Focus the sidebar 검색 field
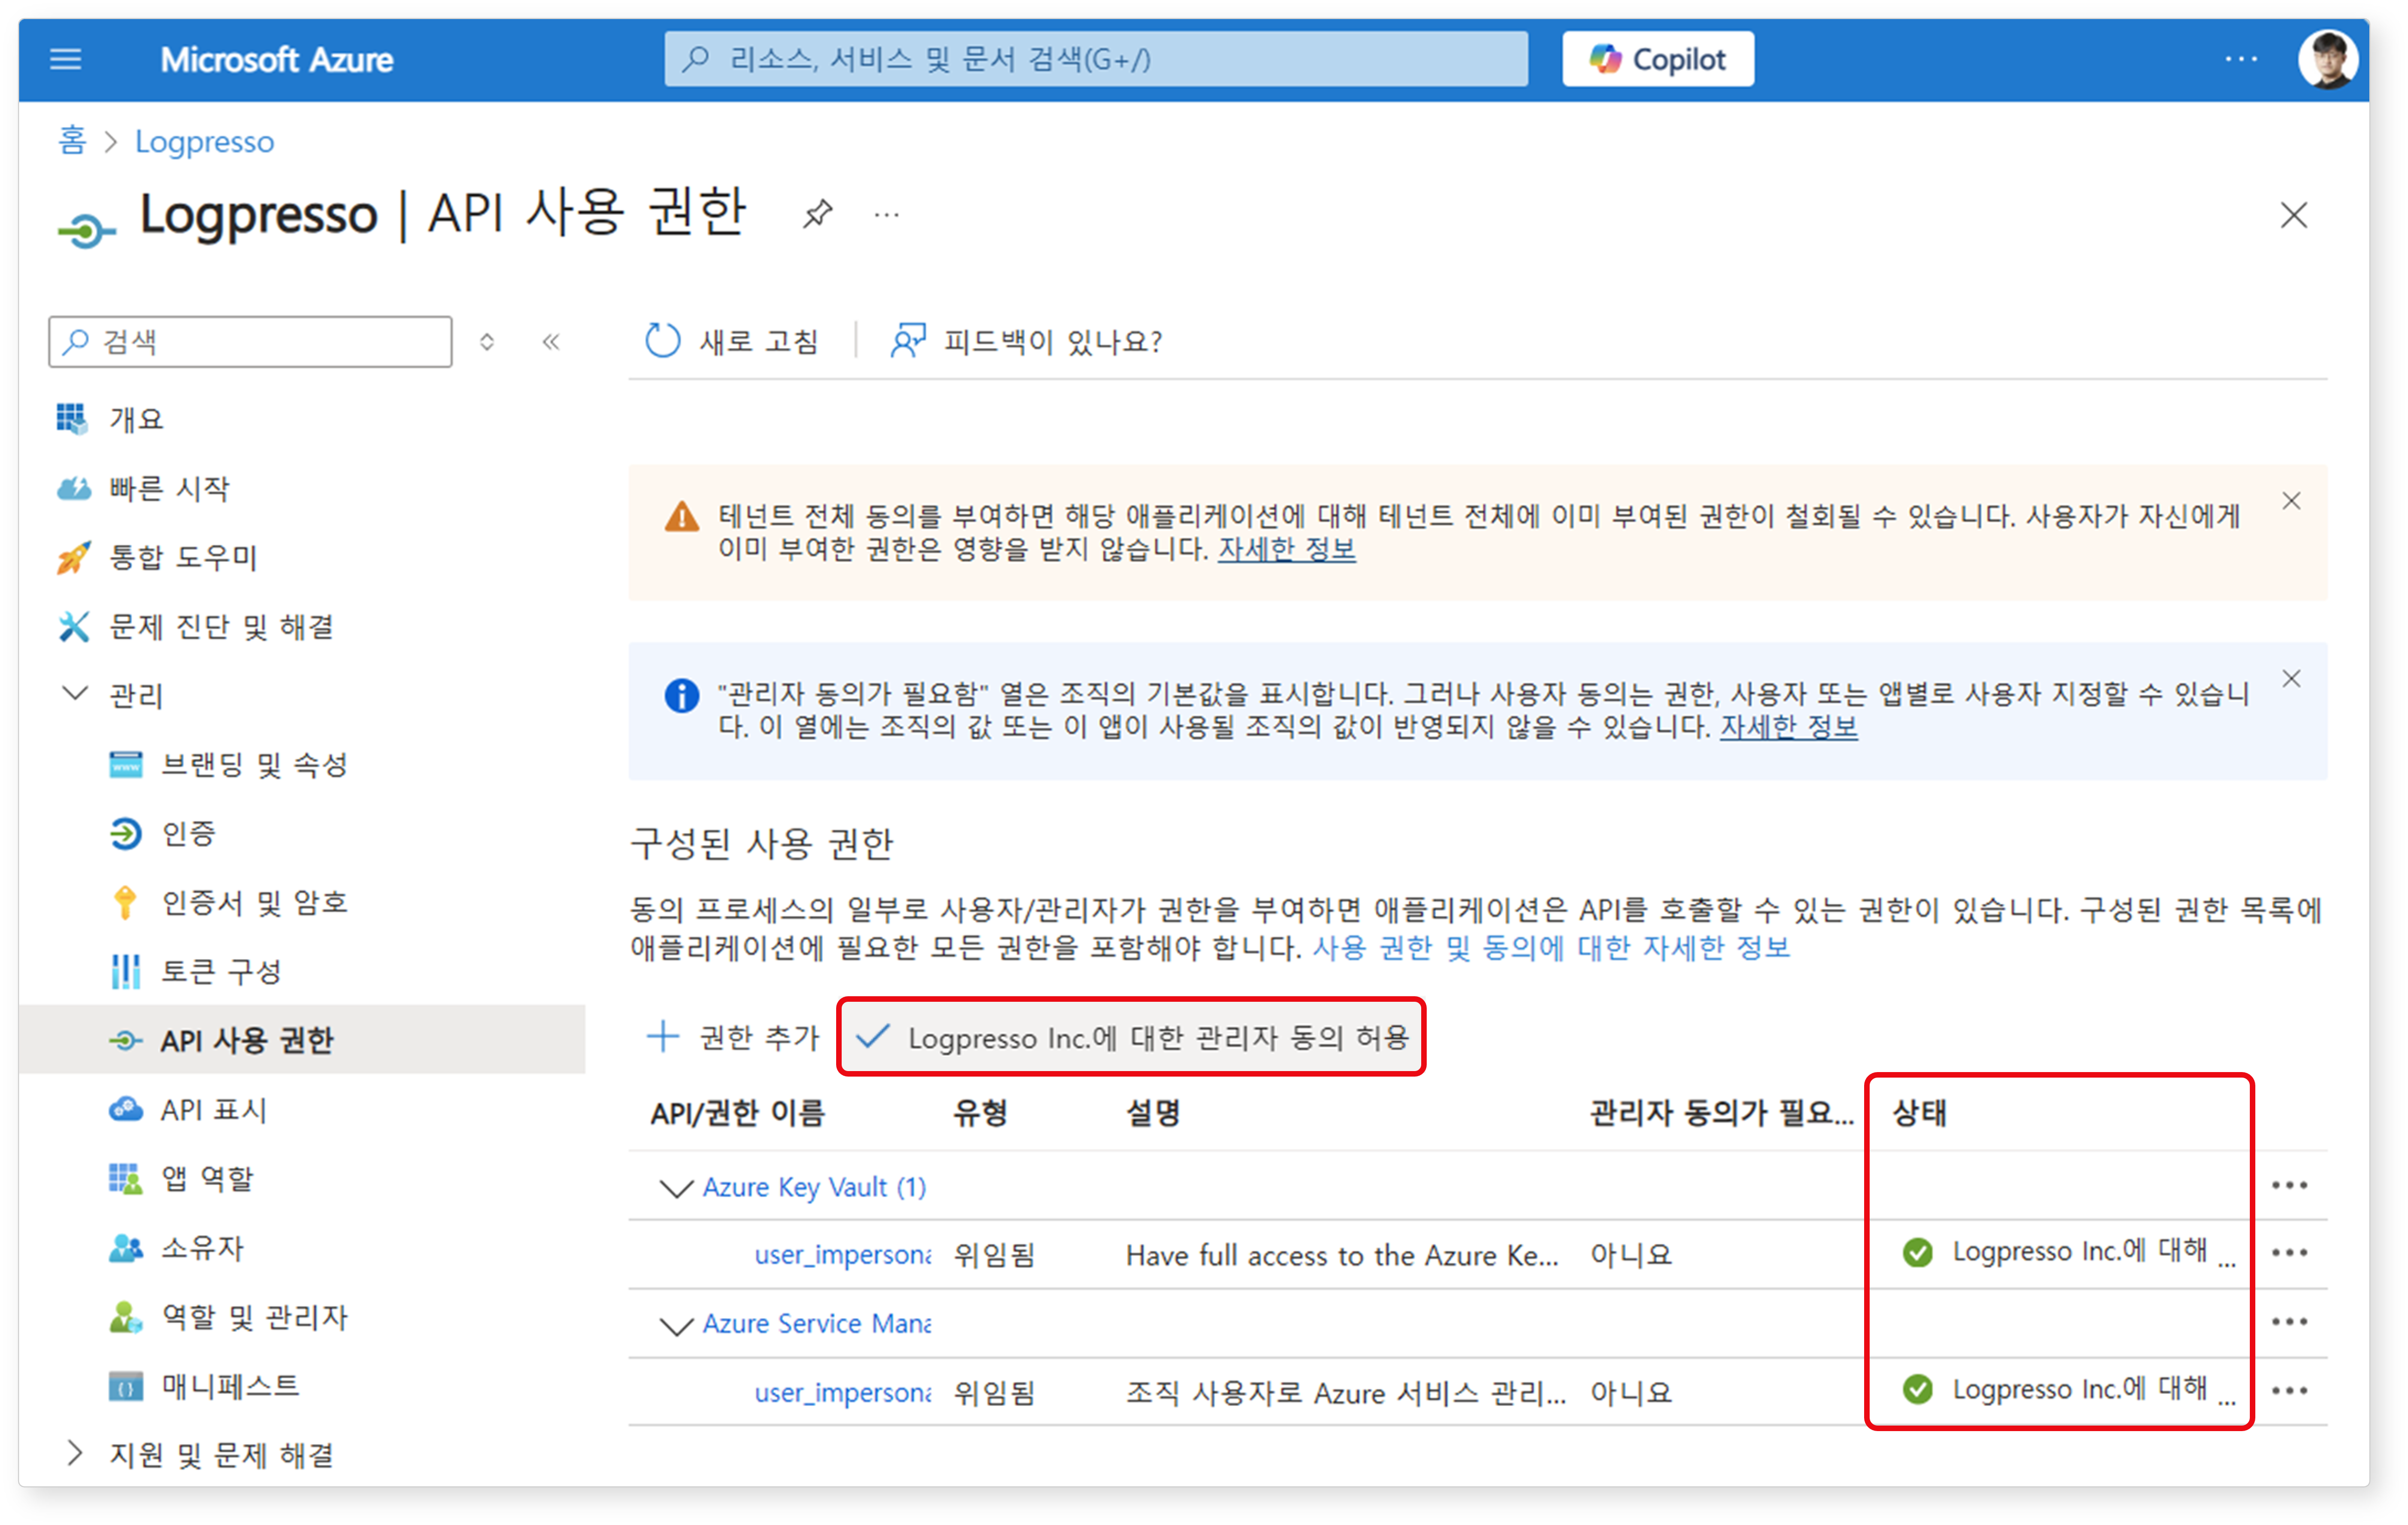2408x1525 pixels. coord(250,342)
